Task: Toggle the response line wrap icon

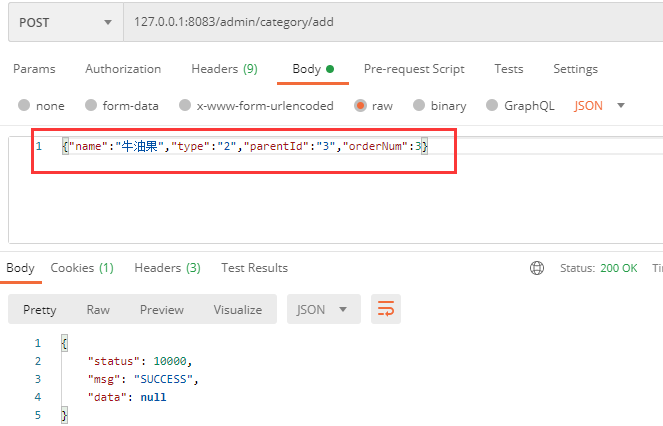Action: click(x=386, y=309)
